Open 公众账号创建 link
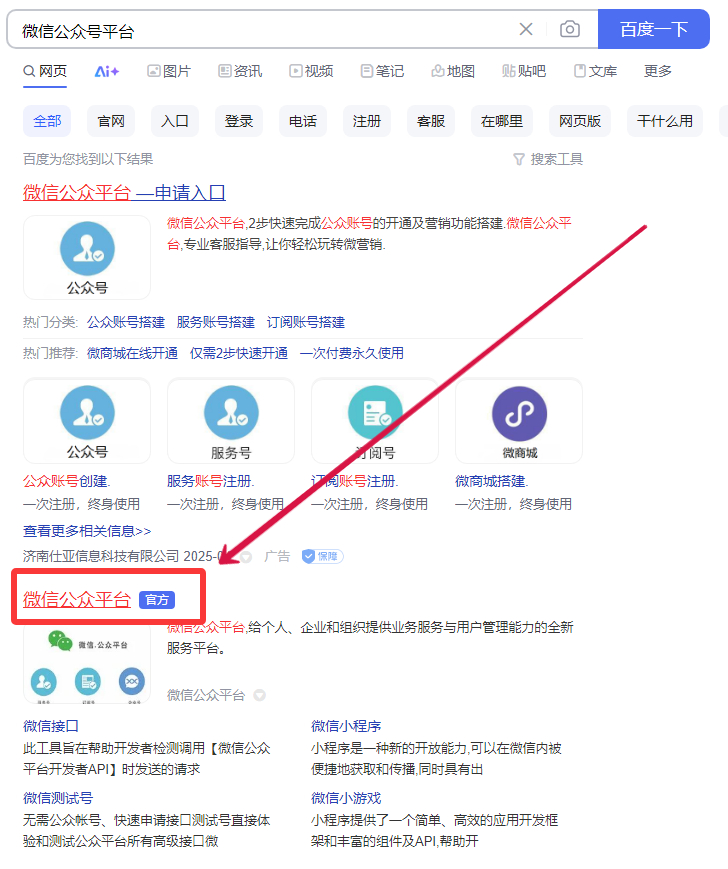 [66, 481]
